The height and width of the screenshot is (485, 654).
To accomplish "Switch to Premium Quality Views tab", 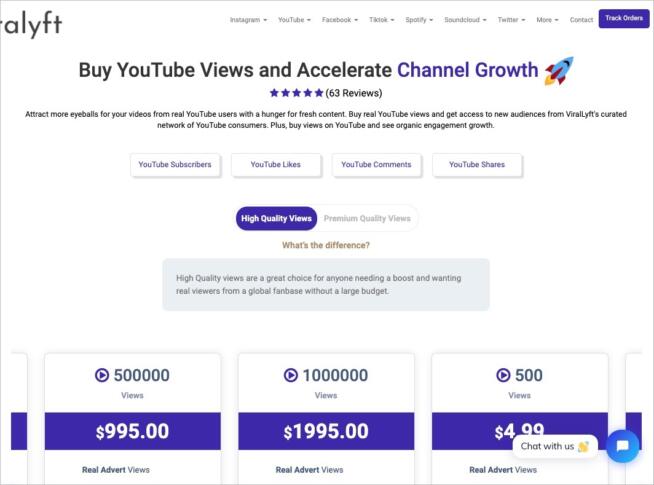I will point(367,219).
